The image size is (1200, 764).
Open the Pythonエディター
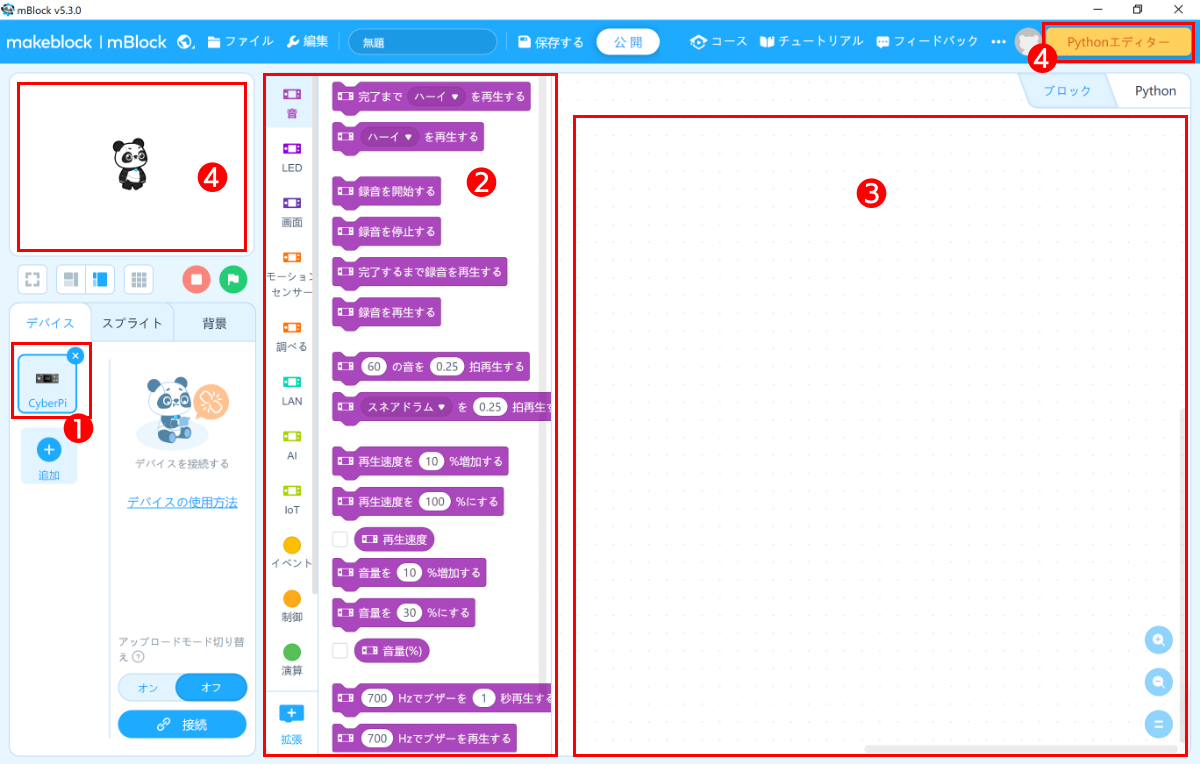1118,42
